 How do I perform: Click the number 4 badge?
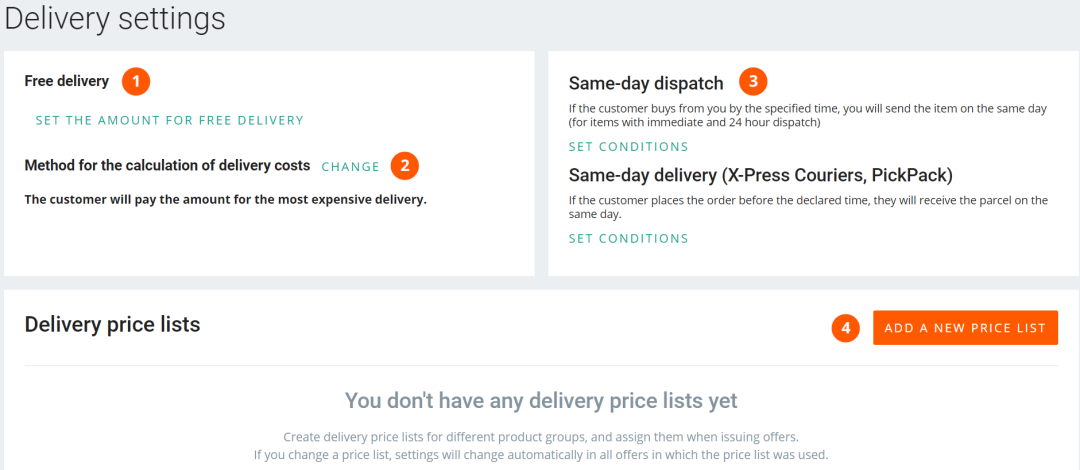tap(846, 327)
